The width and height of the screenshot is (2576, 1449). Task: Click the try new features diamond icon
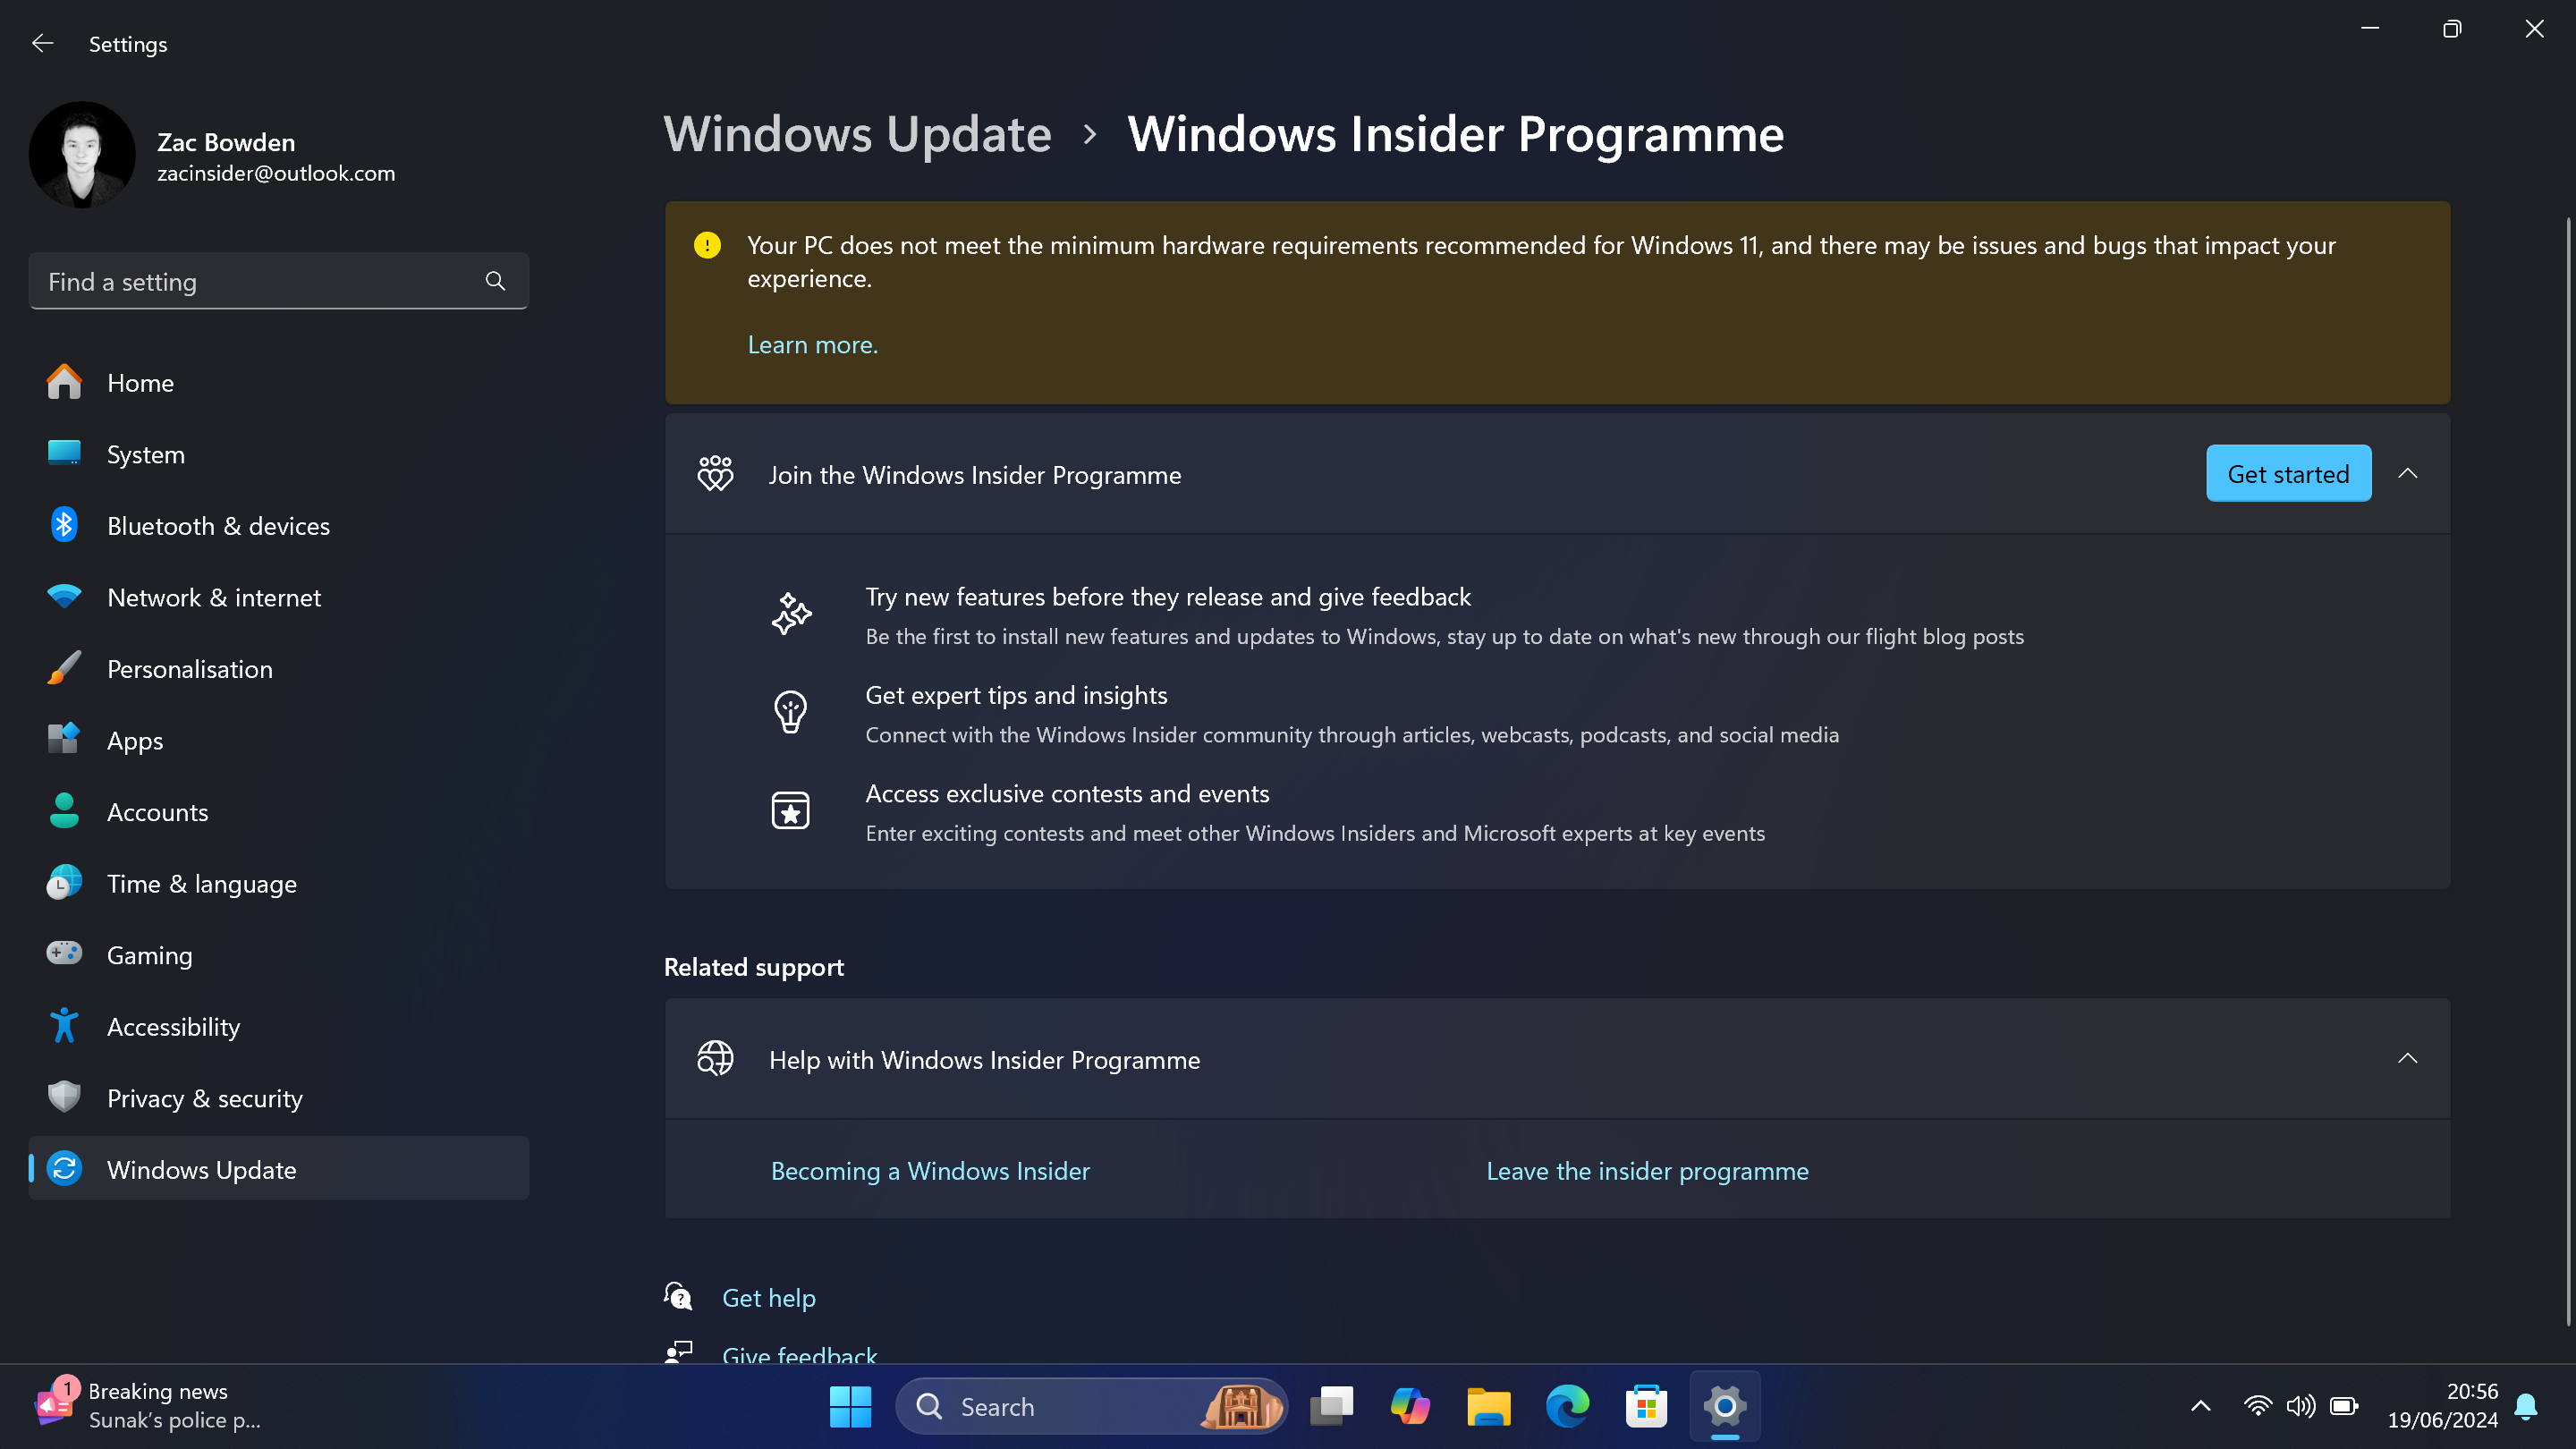click(x=792, y=614)
